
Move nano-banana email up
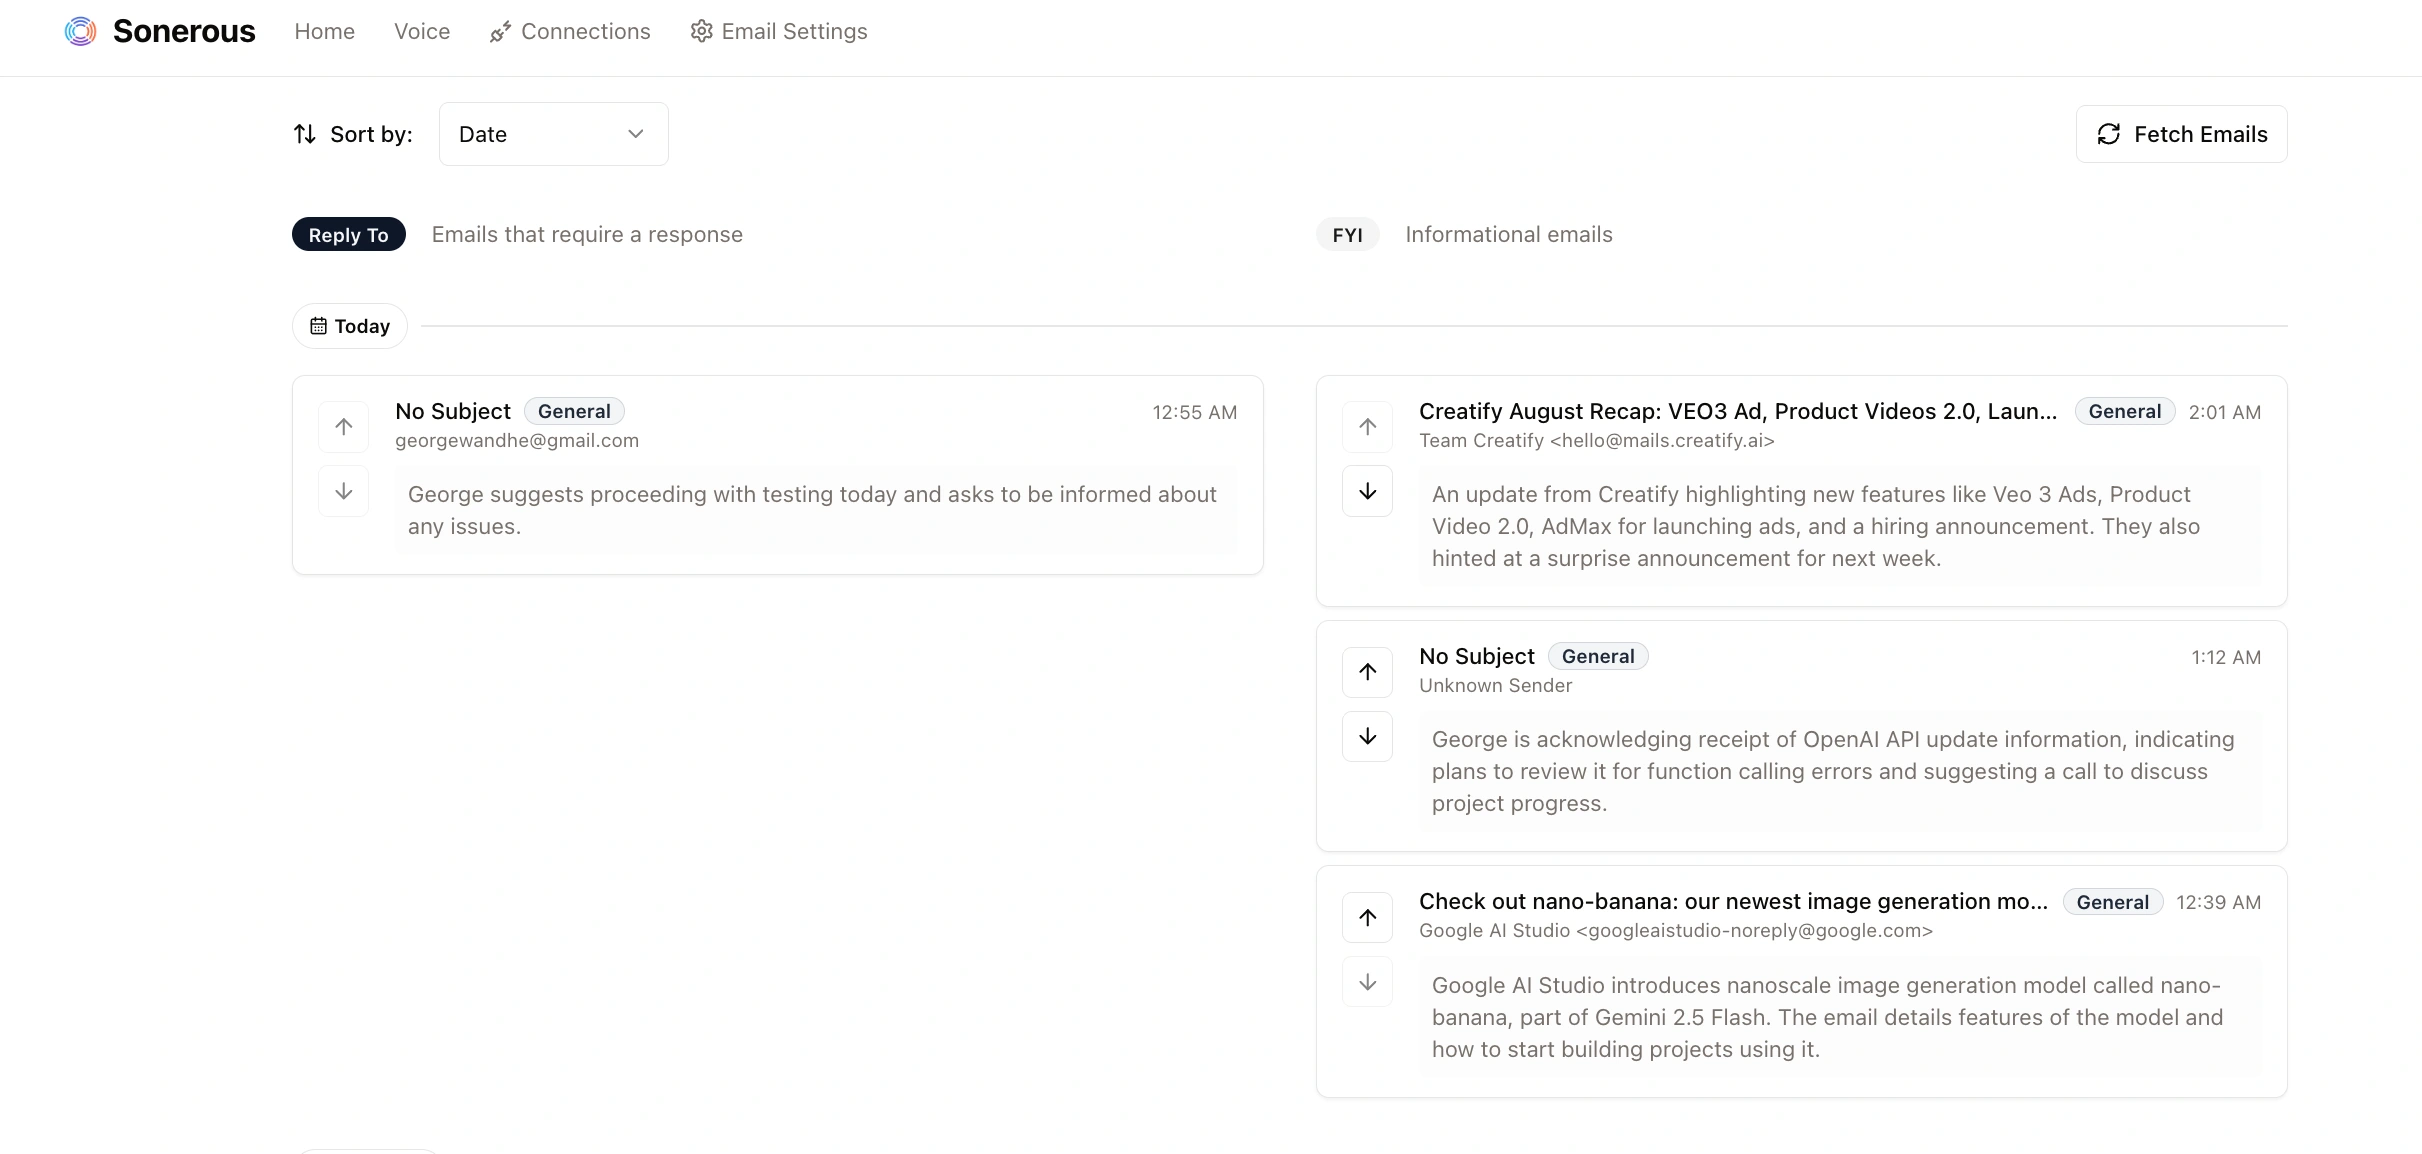pos(1367,918)
